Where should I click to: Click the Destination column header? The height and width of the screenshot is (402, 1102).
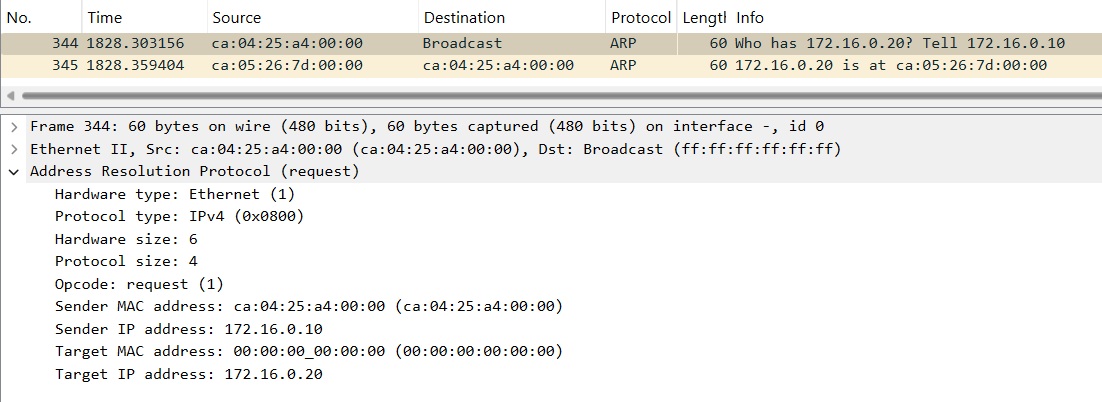click(512, 18)
